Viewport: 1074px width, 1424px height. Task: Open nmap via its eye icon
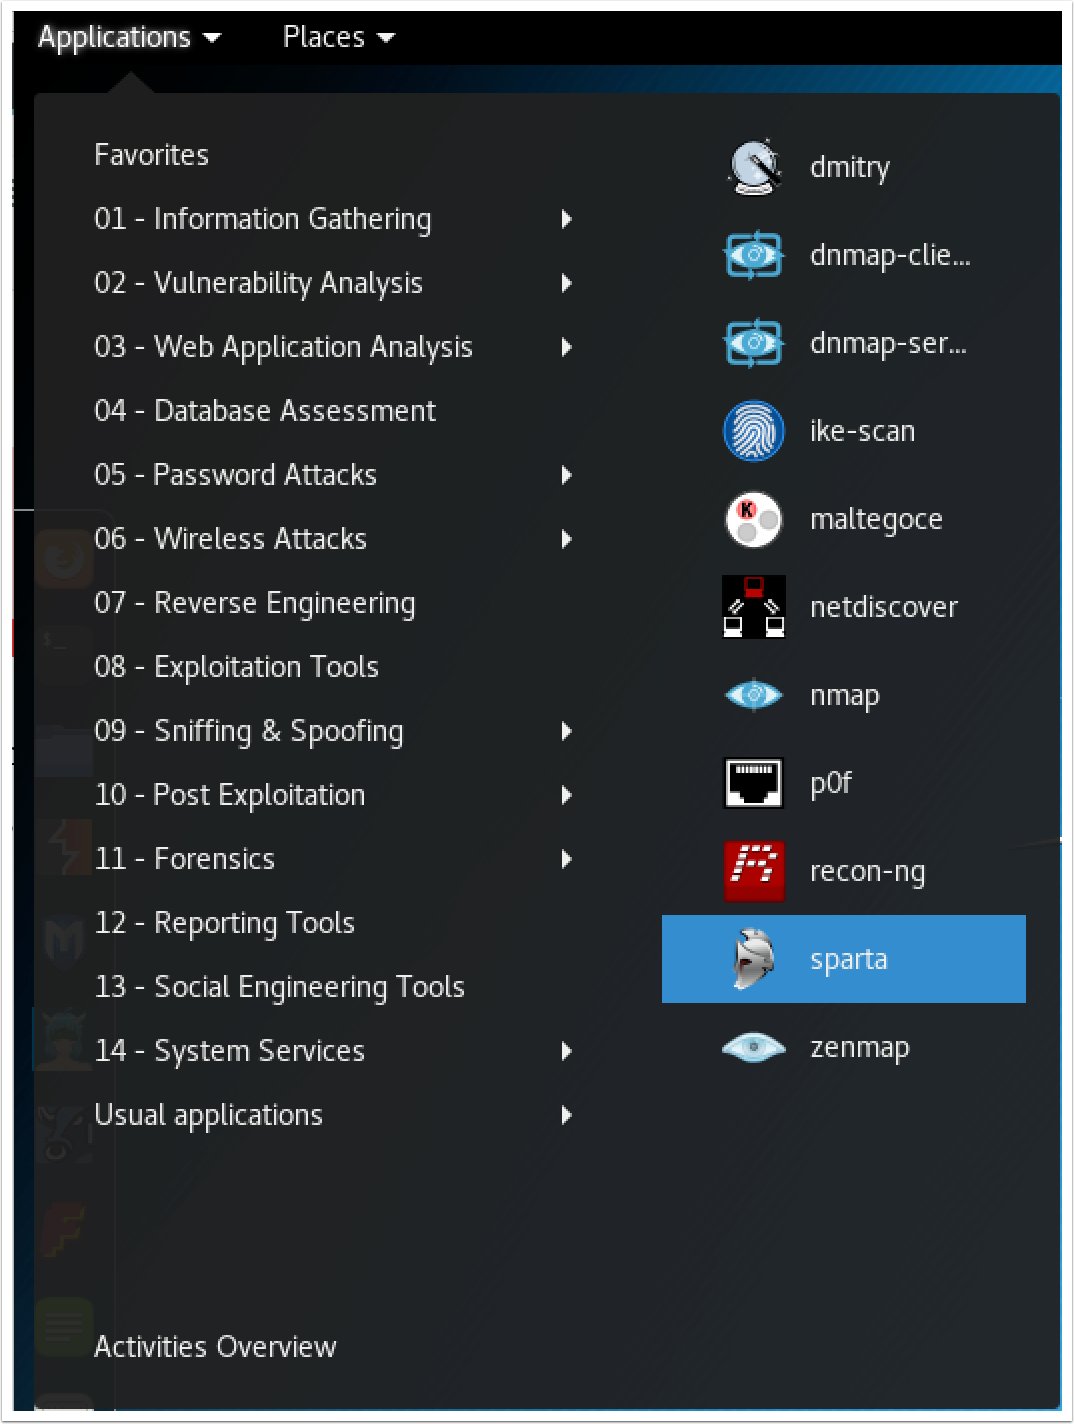coord(754,694)
